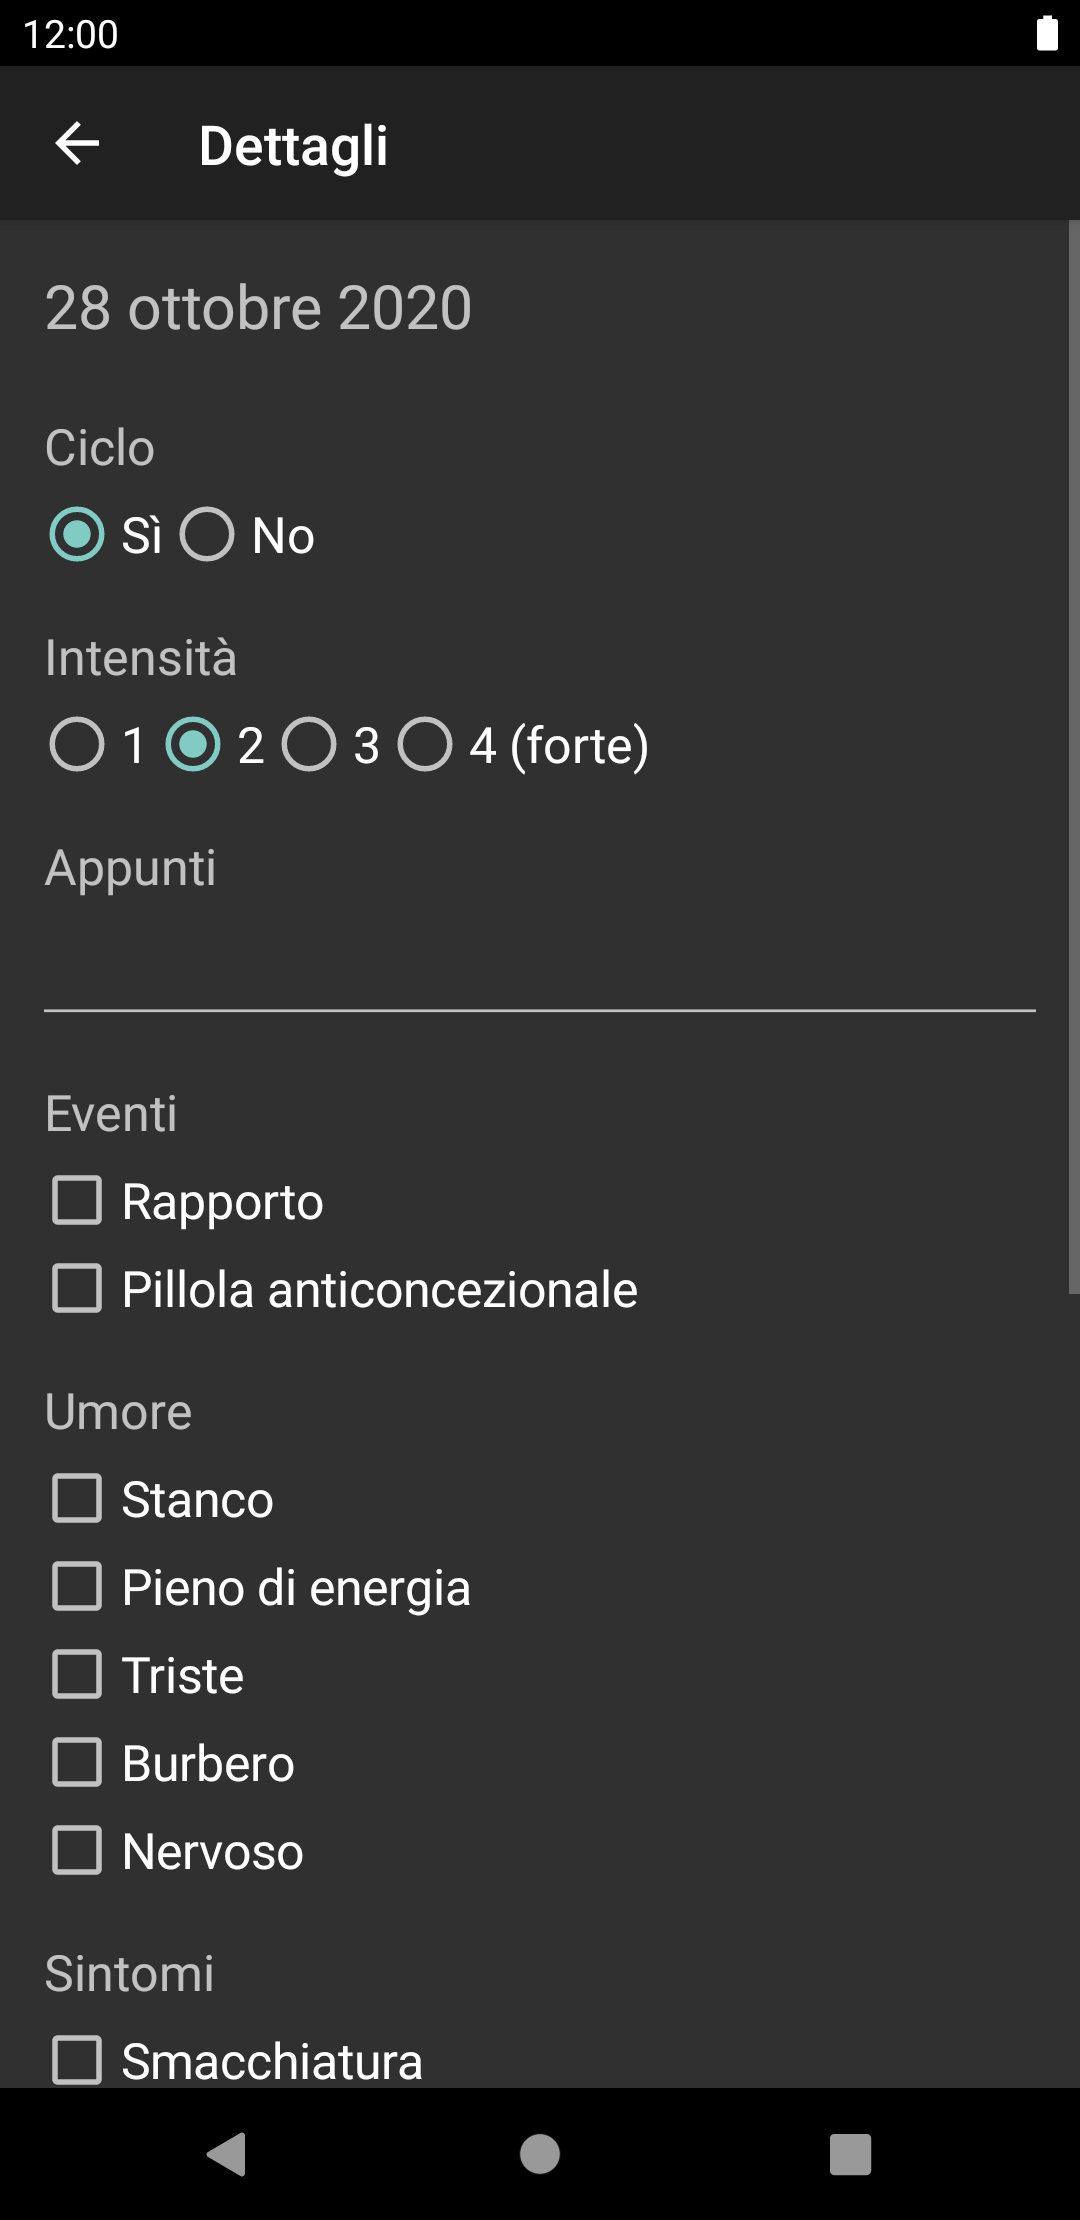Select Nervoso mood checkbox

pyautogui.click(x=77, y=1851)
